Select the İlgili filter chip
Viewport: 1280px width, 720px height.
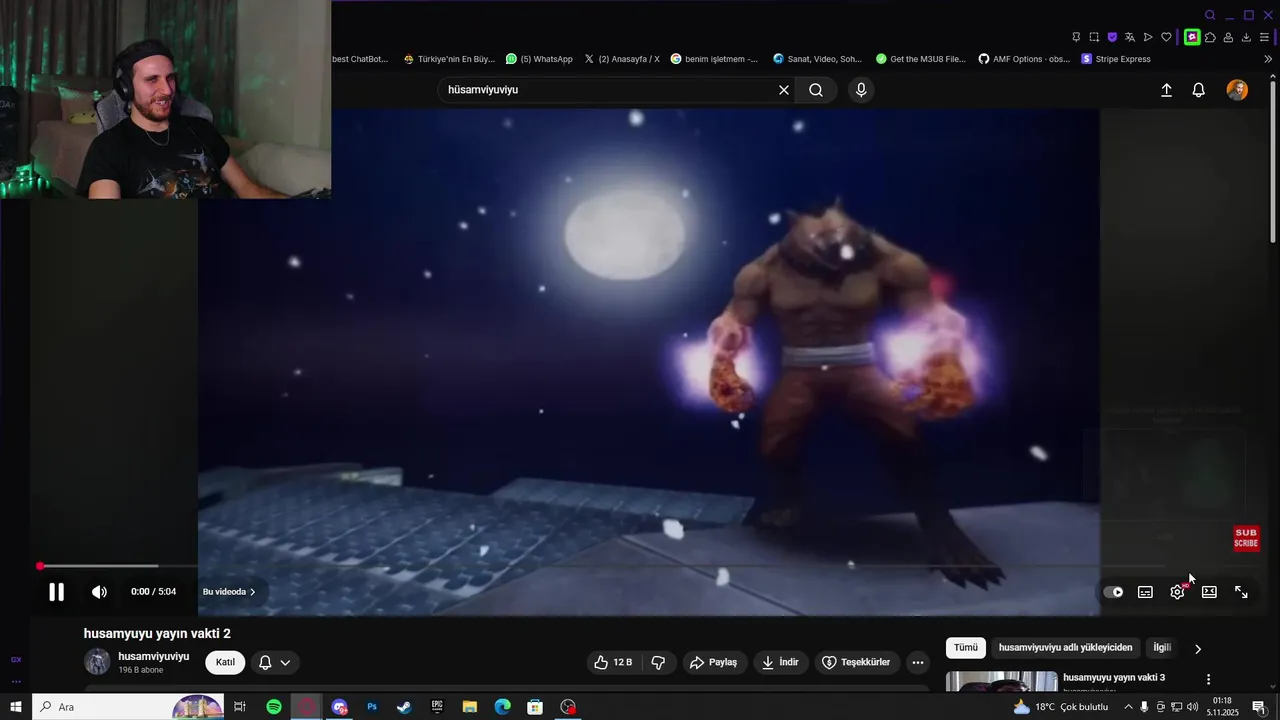pyautogui.click(x=1162, y=648)
